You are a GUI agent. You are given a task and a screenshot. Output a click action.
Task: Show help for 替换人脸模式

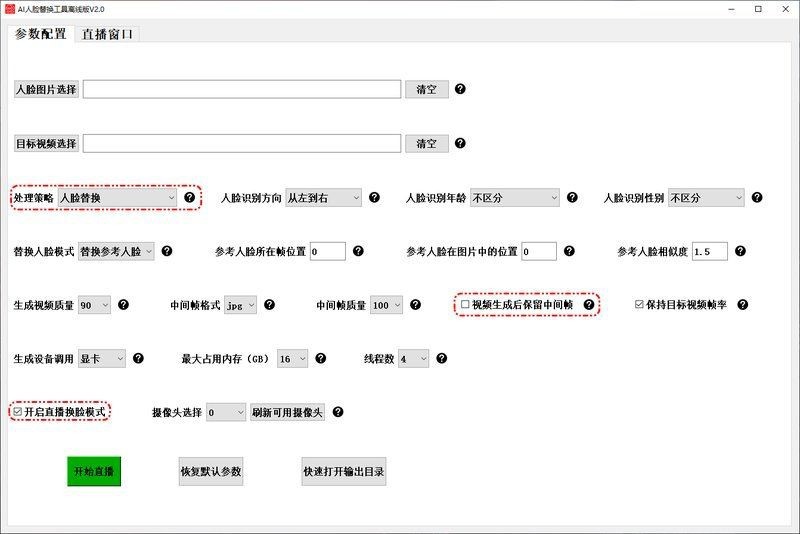pos(166,251)
